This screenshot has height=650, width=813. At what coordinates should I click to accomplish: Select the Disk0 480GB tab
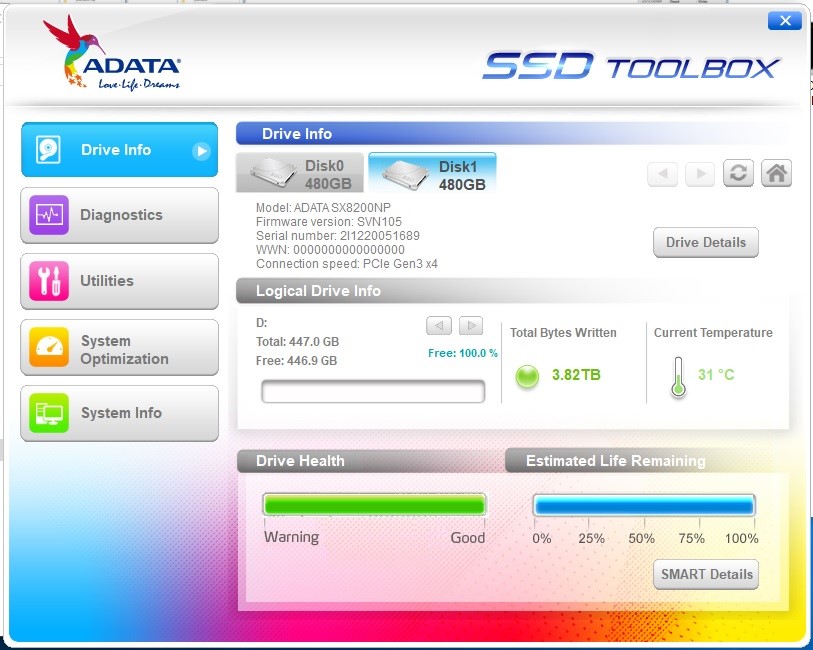[300, 173]
